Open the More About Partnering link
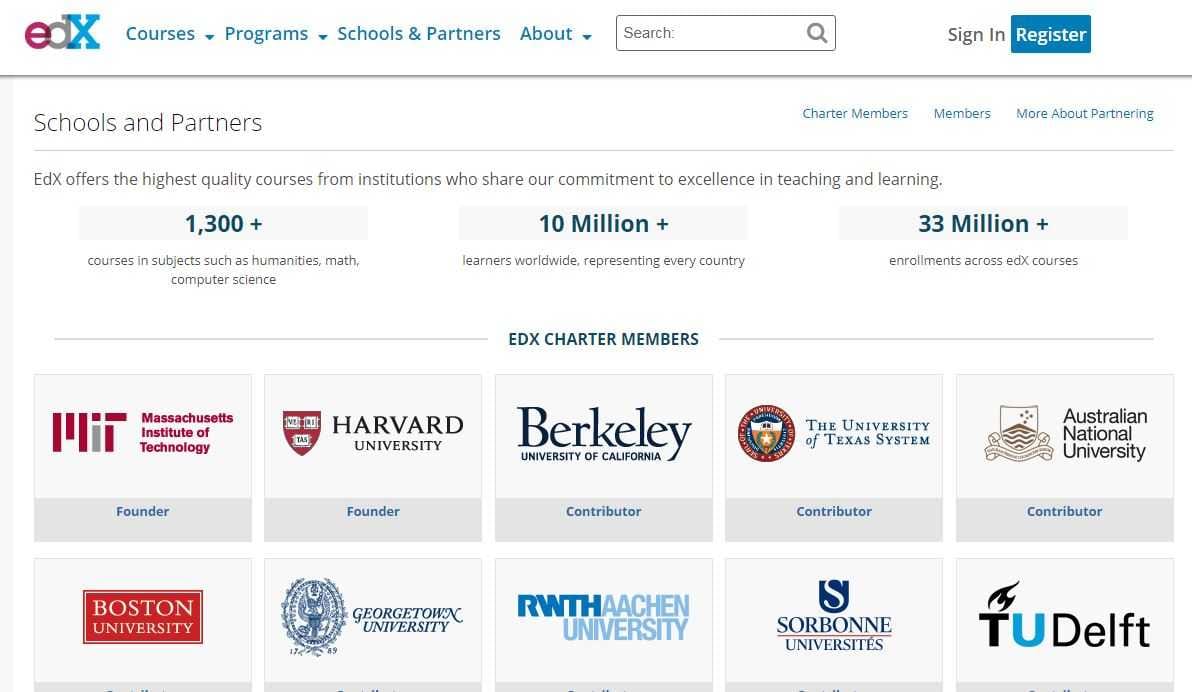The width and height of the screenshot is (1192, 692). (x=1084, y=113)
